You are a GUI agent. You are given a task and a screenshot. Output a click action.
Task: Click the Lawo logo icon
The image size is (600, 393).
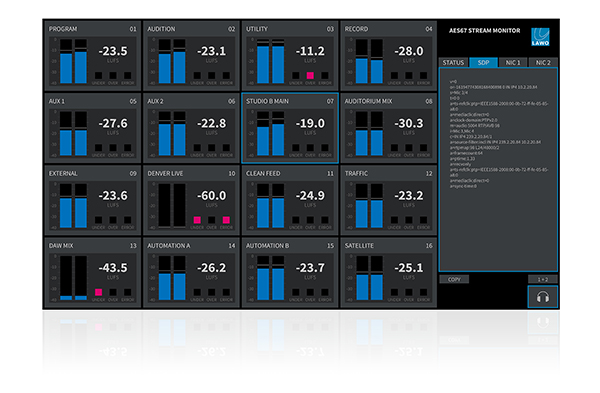coord(540,37)
